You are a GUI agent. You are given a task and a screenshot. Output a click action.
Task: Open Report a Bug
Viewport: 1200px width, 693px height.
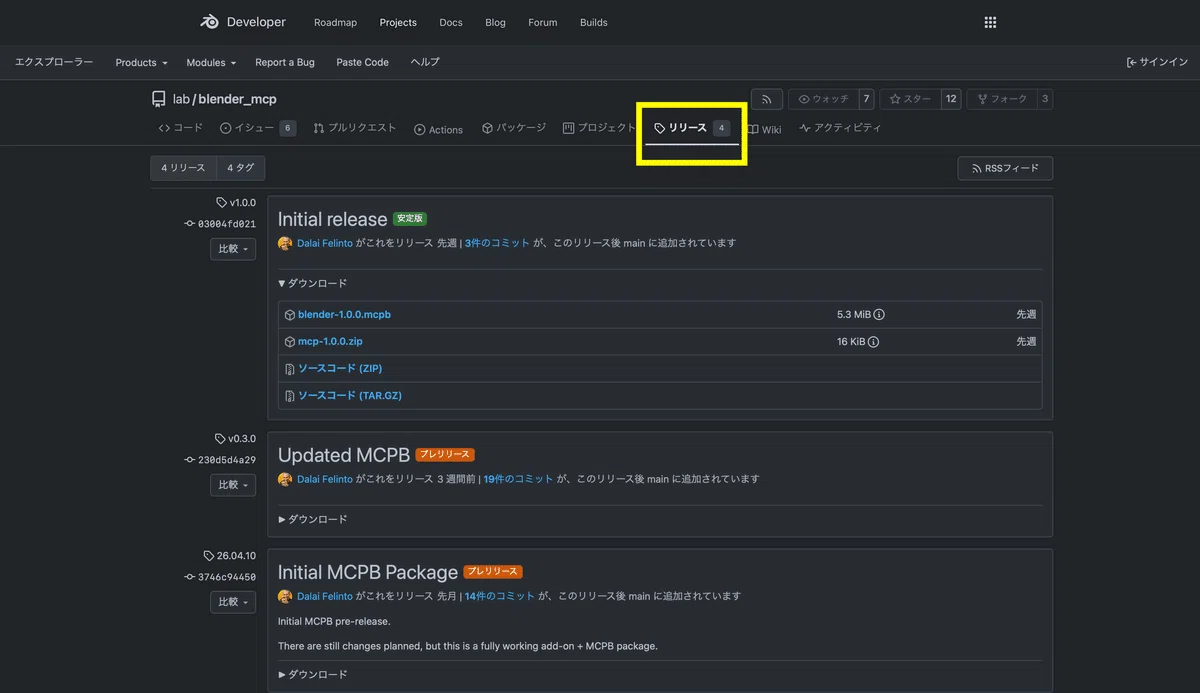click(285, 62)
